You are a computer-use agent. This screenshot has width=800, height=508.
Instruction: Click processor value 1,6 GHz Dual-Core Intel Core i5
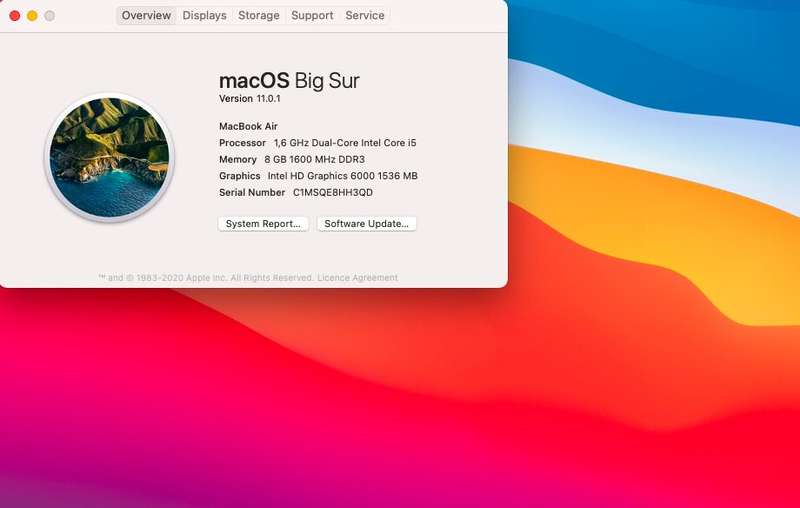pyautogui.click(x=345, y=143)
